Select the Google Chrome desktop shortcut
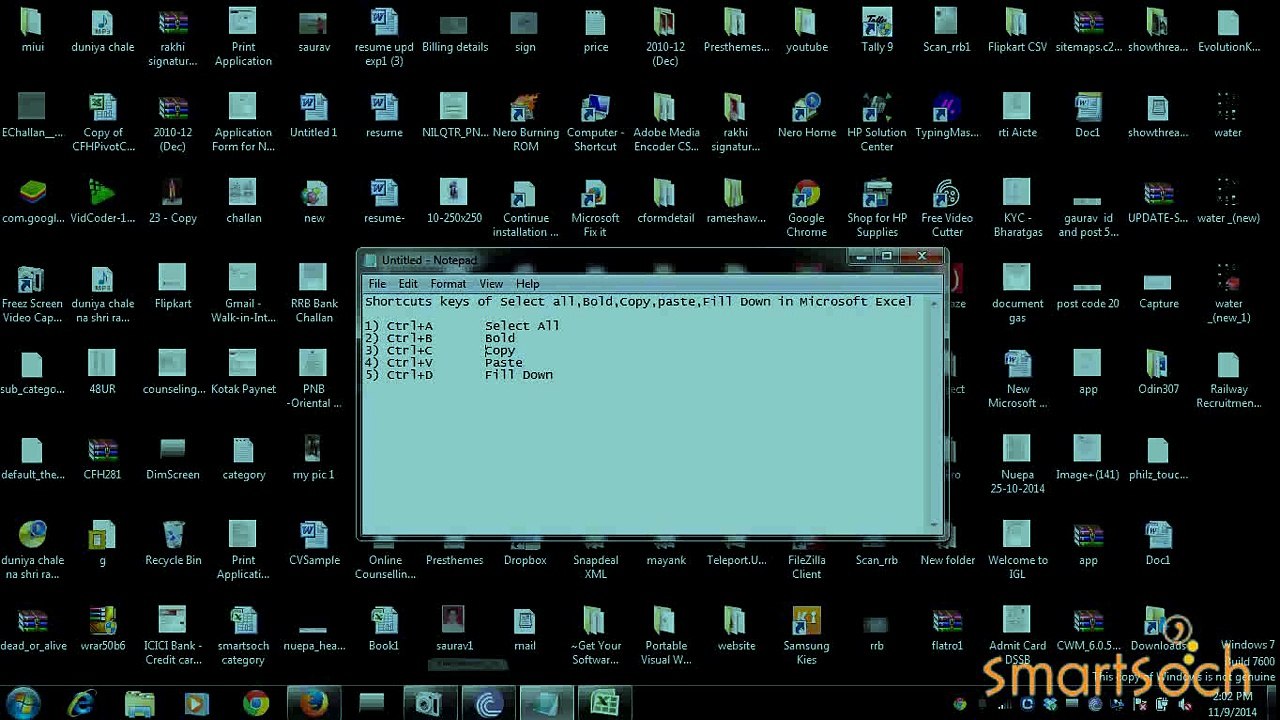The image size is (1280, 720). click(x=806, y=208)
